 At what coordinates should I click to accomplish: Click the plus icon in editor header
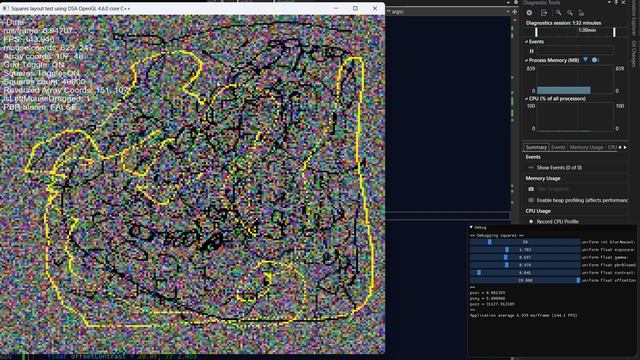coord(514,12)
